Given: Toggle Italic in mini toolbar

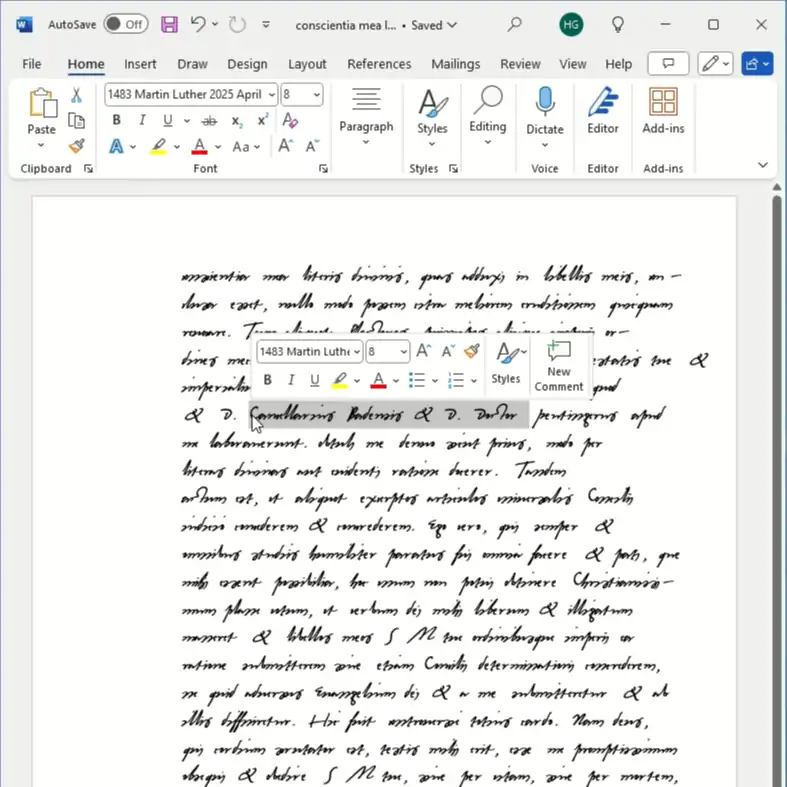Looking at the screenshot, I should [291, 380].
